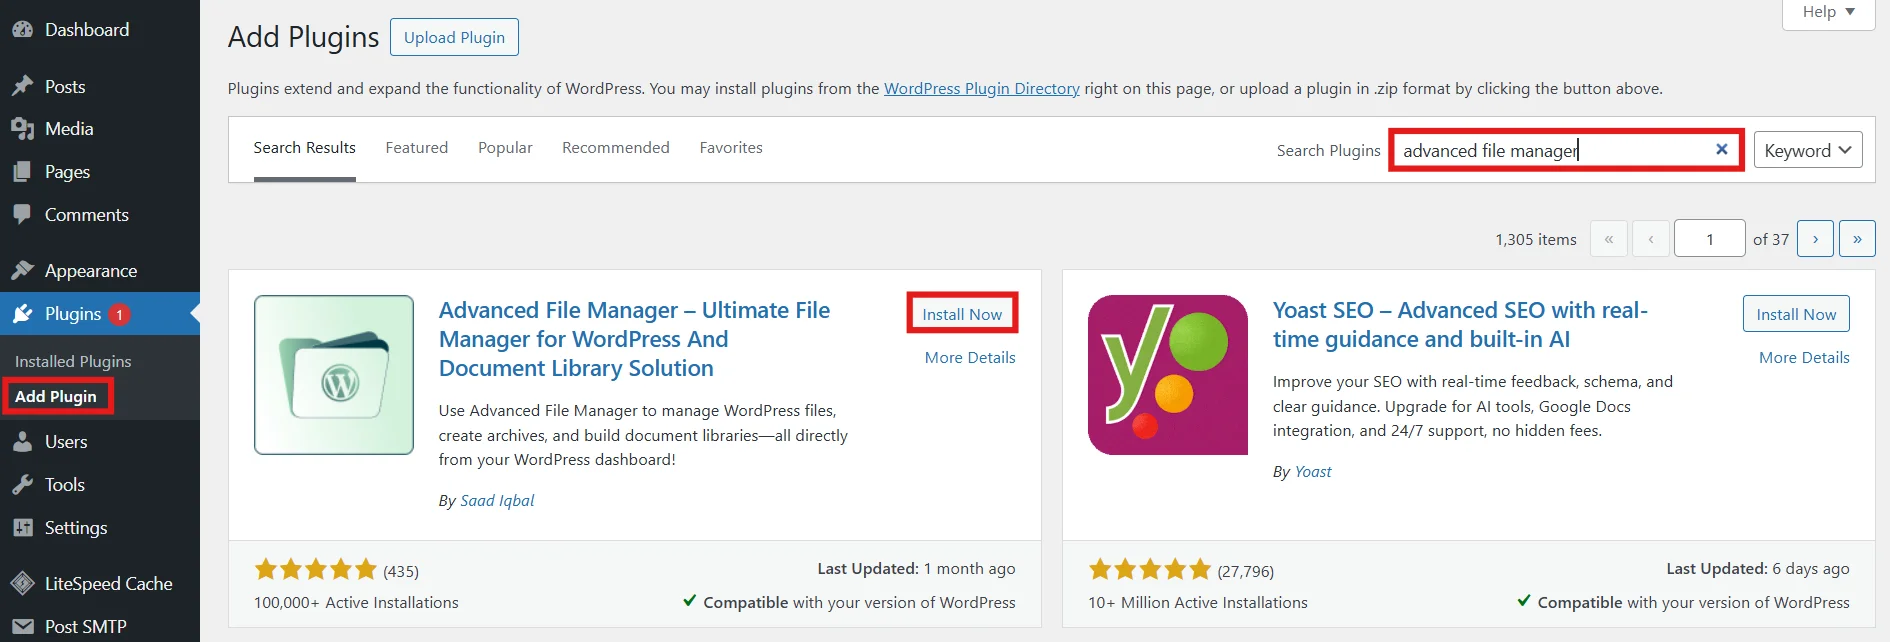Open the Plugins plug icon
Viewport: 1890px width, 642px height.
click(x=24, y=313)
